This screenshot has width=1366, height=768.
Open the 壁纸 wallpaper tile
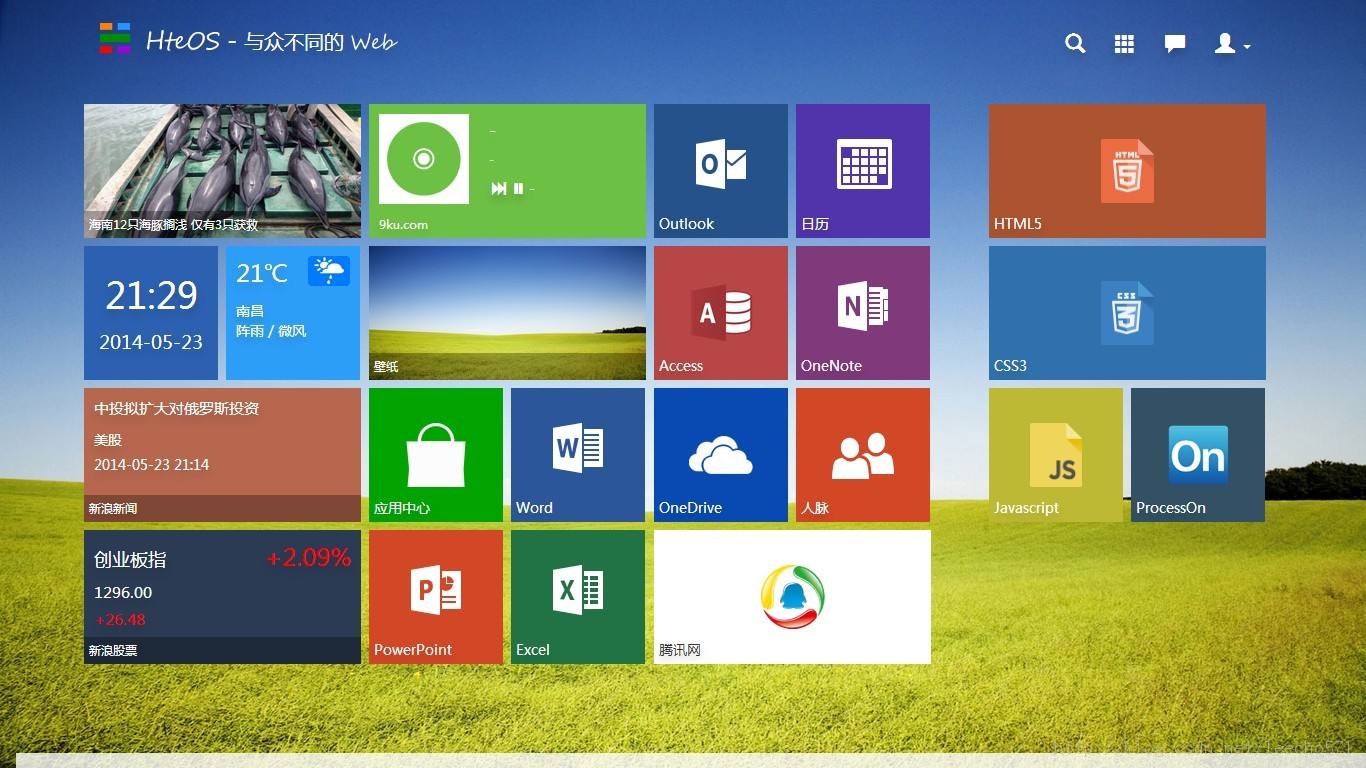coord(507,312)
